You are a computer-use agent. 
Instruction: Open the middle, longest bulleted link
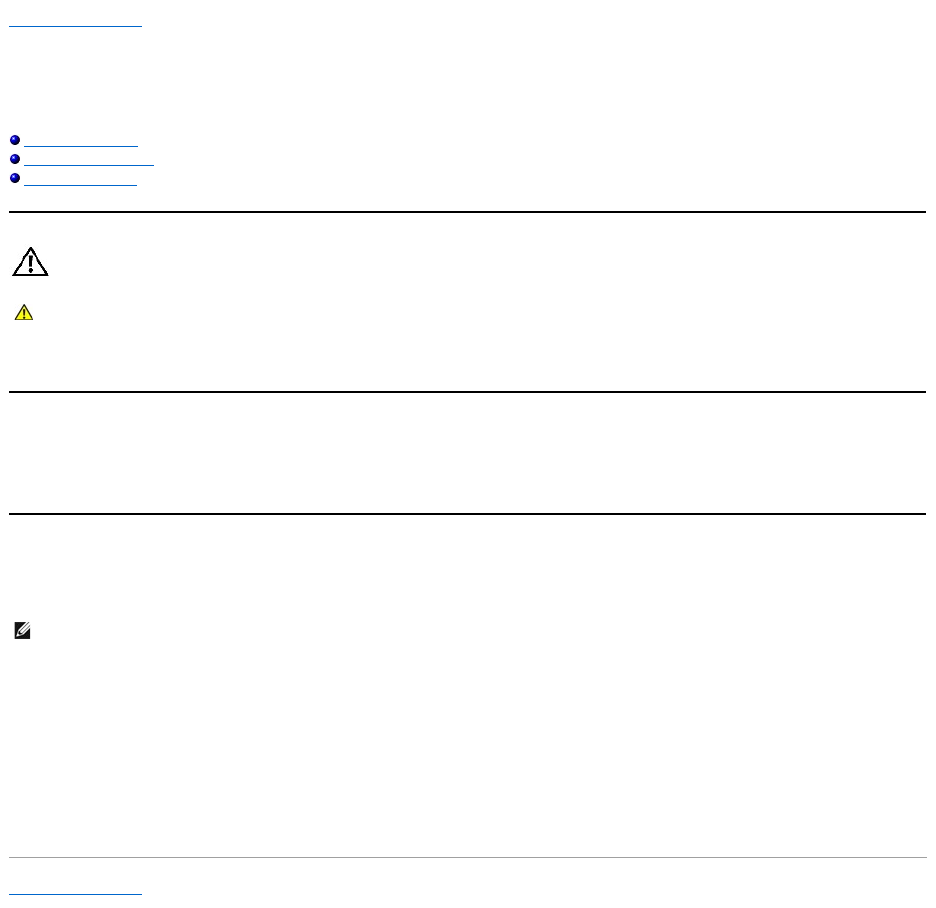[x=88, y=160]
